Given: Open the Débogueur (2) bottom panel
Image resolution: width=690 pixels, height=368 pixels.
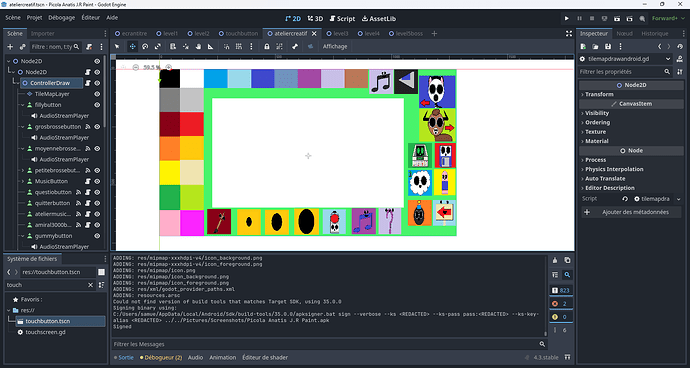Looking at the screenshot, I should 161,357.
